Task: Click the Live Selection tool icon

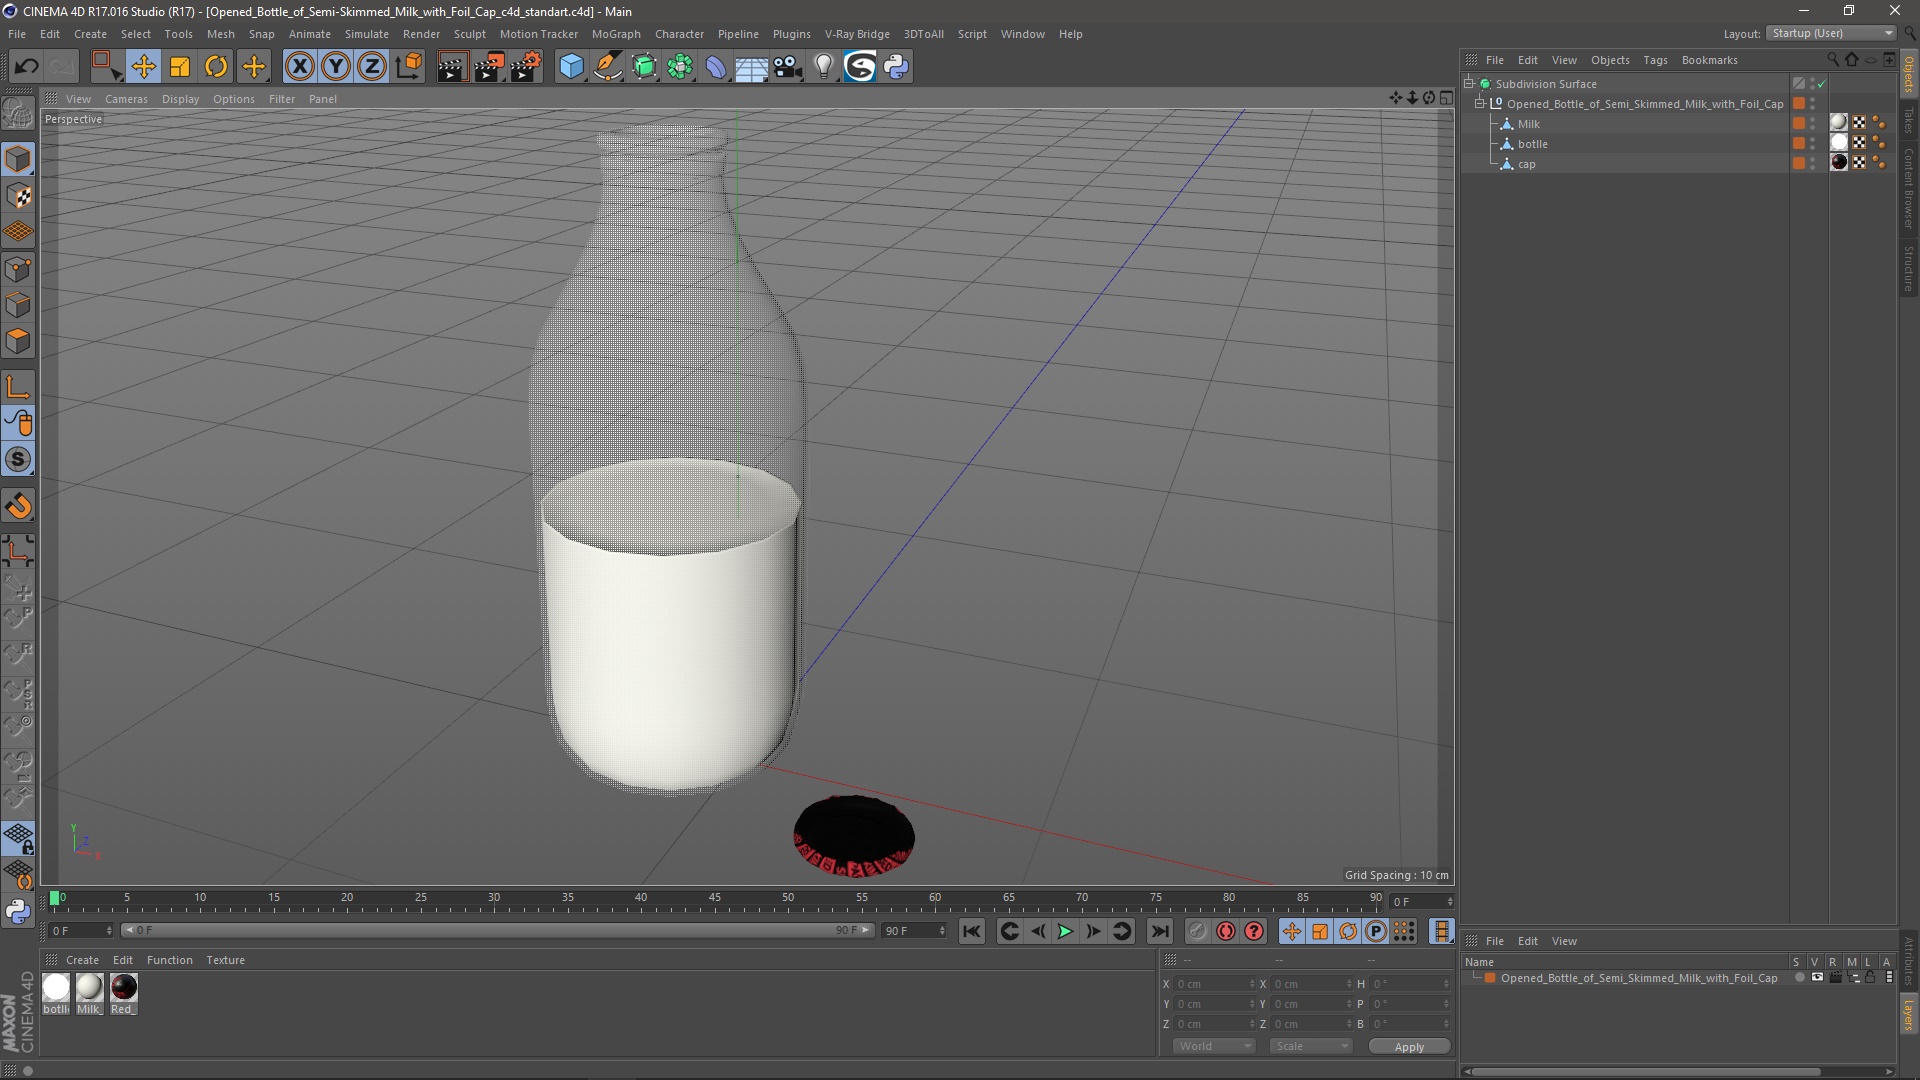Action: (106, 67)
